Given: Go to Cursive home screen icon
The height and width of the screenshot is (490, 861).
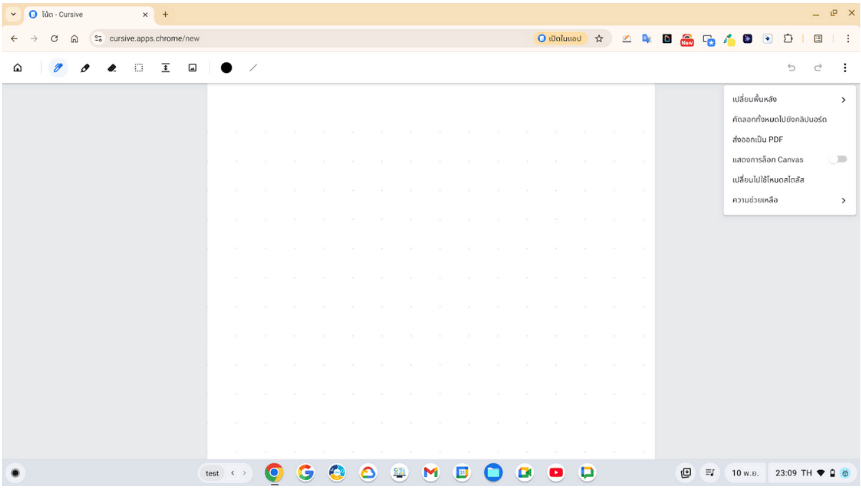Looking at the screenshot, I should click(17, 68).
